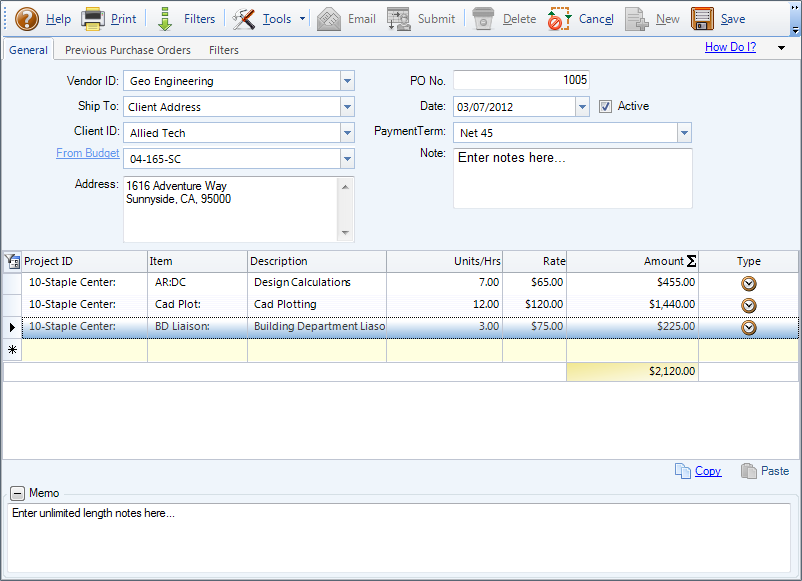Expand the PaymentTerm dropdown

(x=684, y=133)
